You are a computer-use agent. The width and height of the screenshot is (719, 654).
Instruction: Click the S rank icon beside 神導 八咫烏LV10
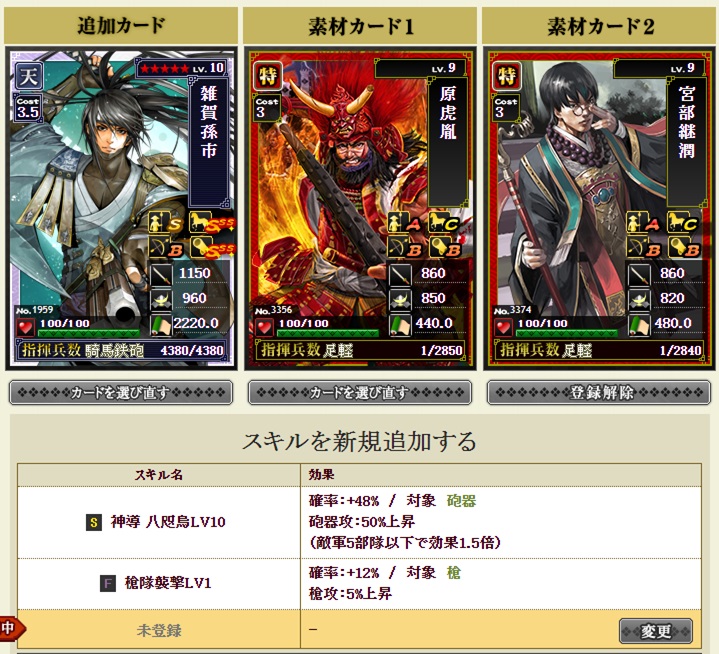pyautogui.click(x=94, y=522)
